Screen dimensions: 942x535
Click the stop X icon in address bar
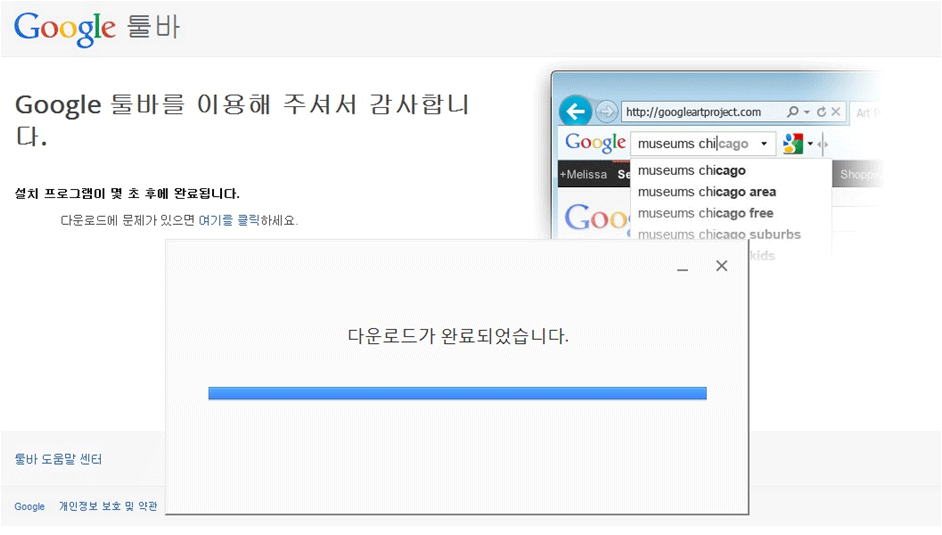(x=836, y=112)
